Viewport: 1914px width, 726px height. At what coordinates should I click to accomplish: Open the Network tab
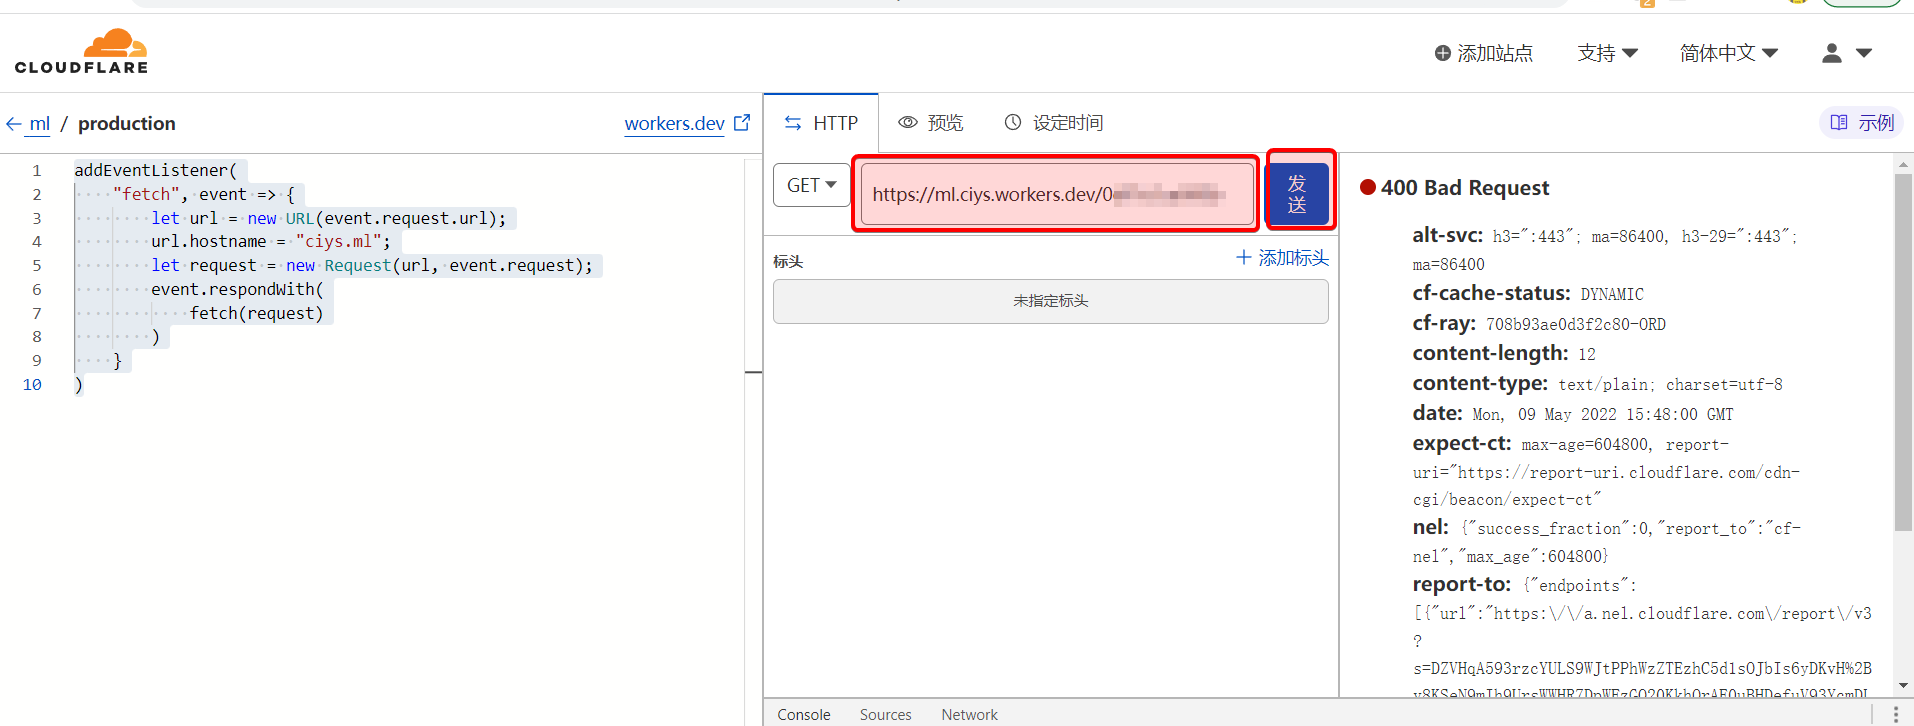969,714
